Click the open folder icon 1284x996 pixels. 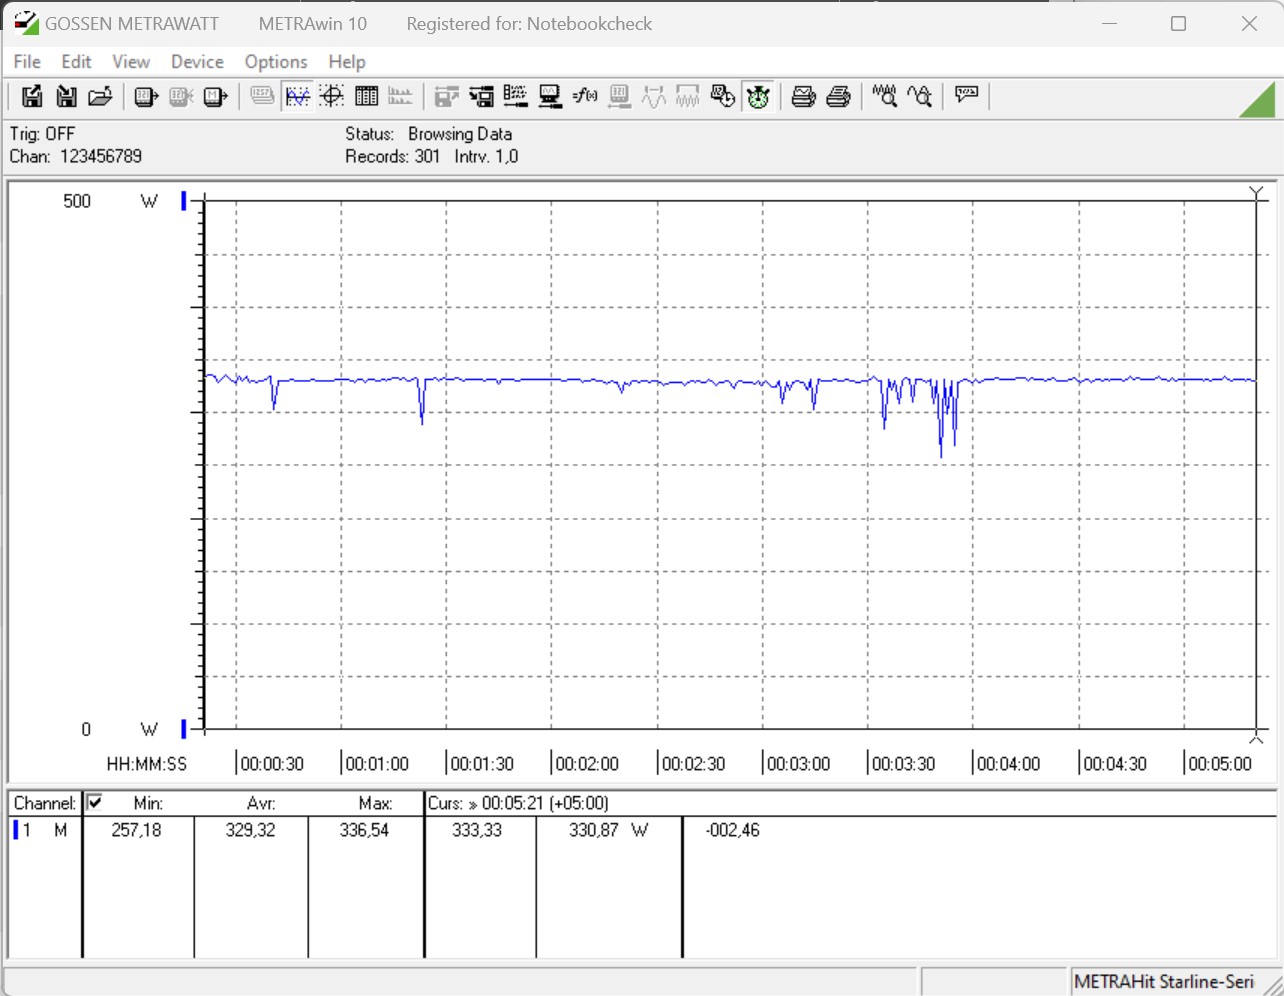(100, 96)
